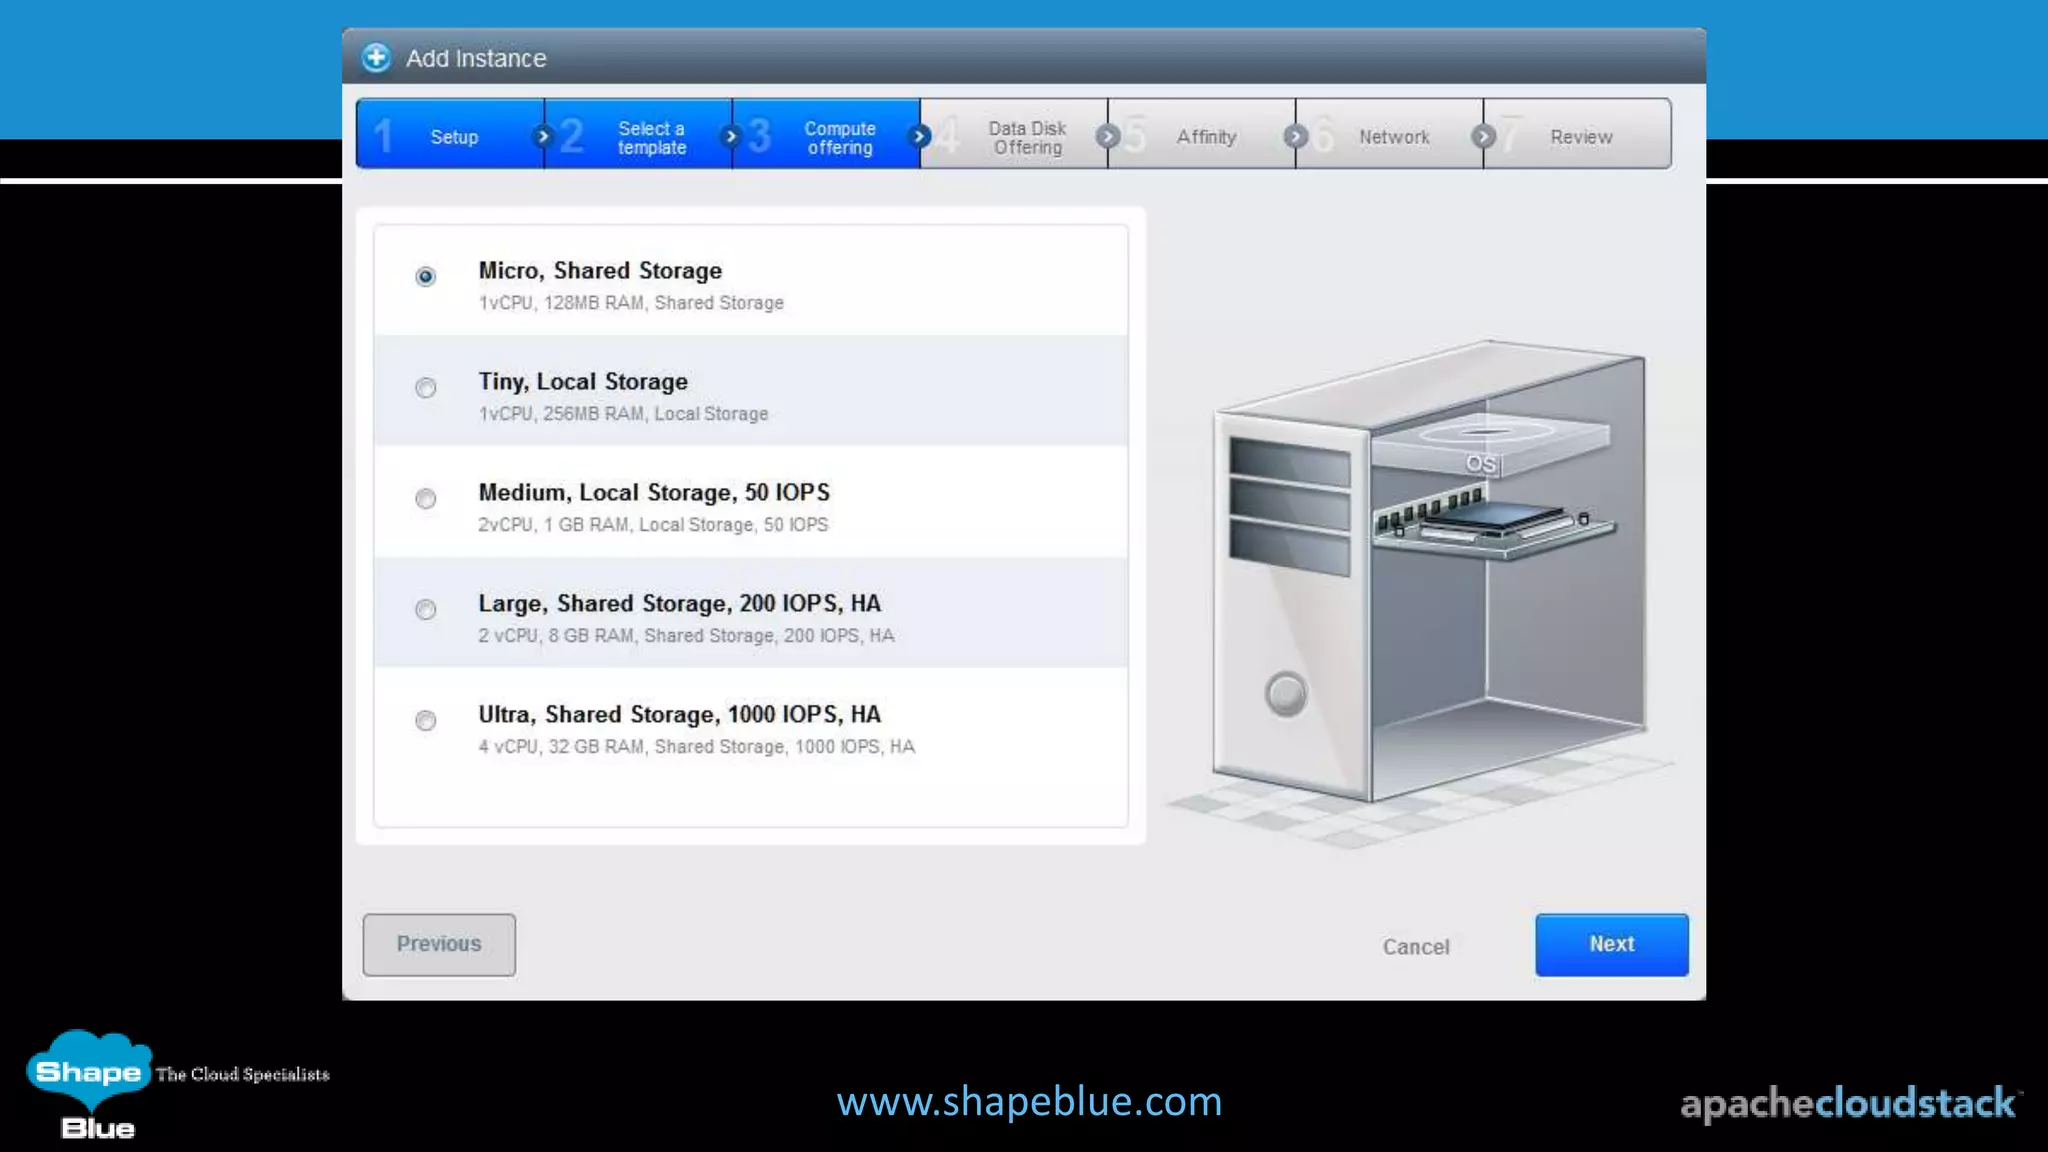
Task: Click 'Medium, Local Storage, 50 IOPS' title
Action: pyautogui.click(x=654, y=493)
